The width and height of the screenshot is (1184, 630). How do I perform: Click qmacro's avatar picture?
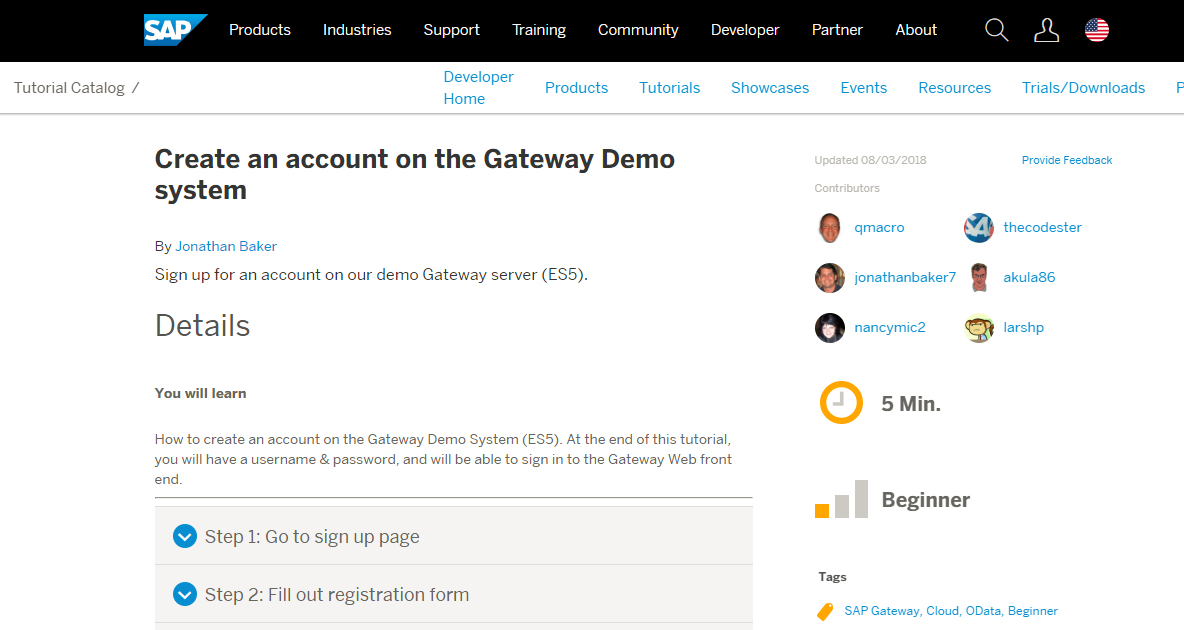click(829, 227)
